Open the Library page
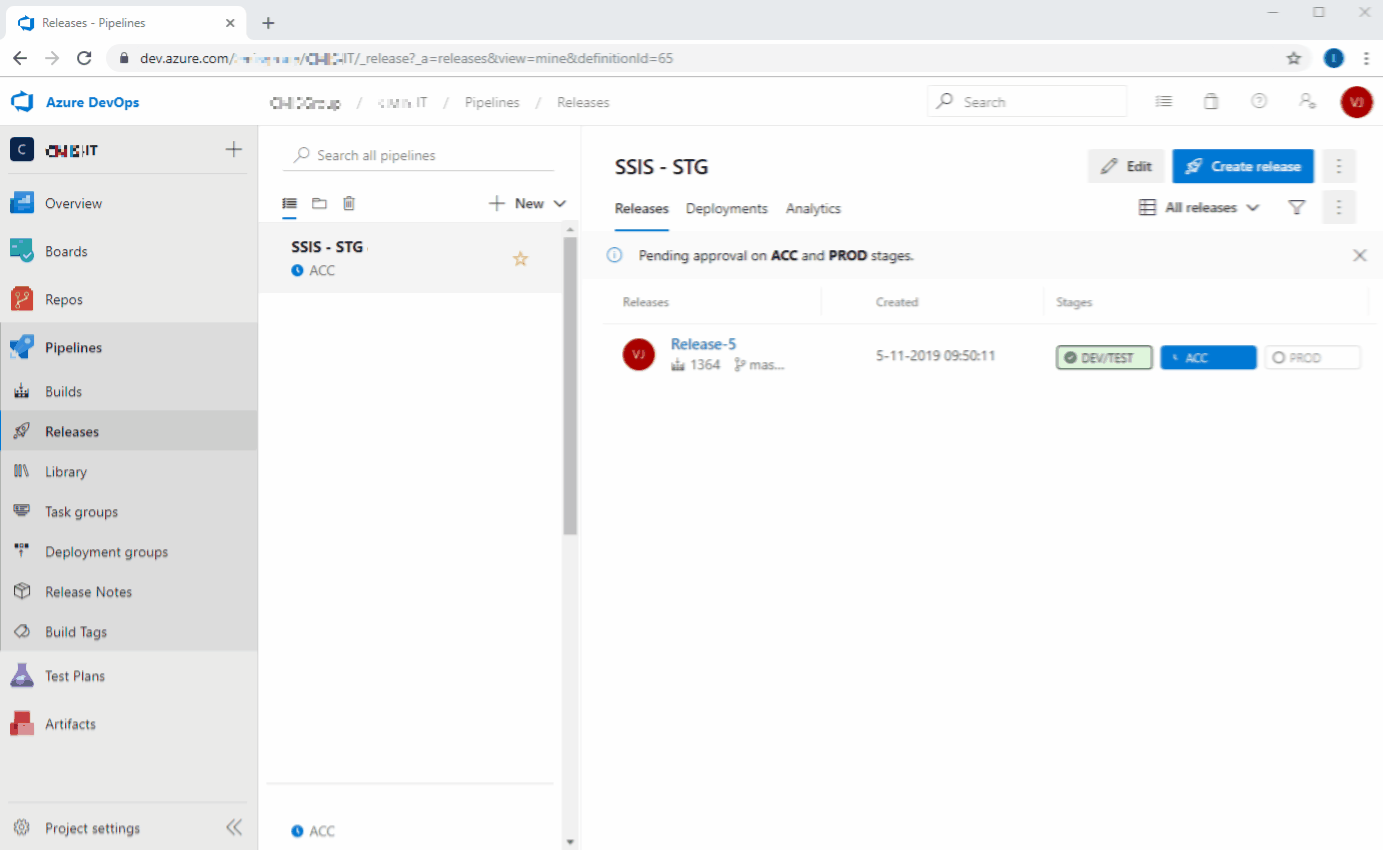 pyautogui.click(x=65, y=471)
